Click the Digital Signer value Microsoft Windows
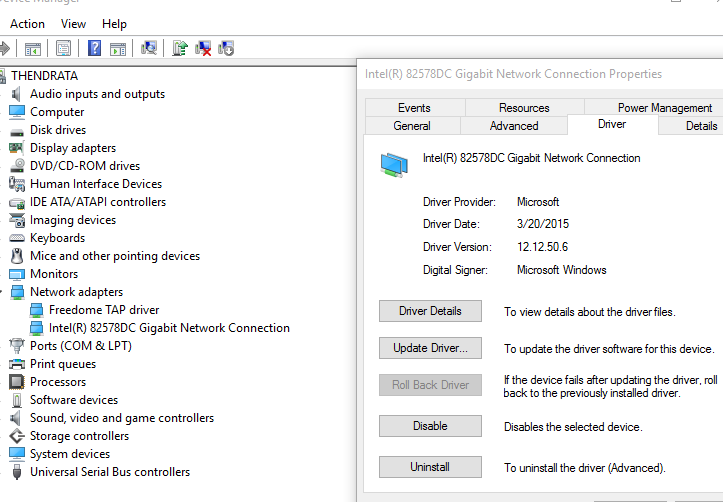The image size is (723, 502). point(562,270)
